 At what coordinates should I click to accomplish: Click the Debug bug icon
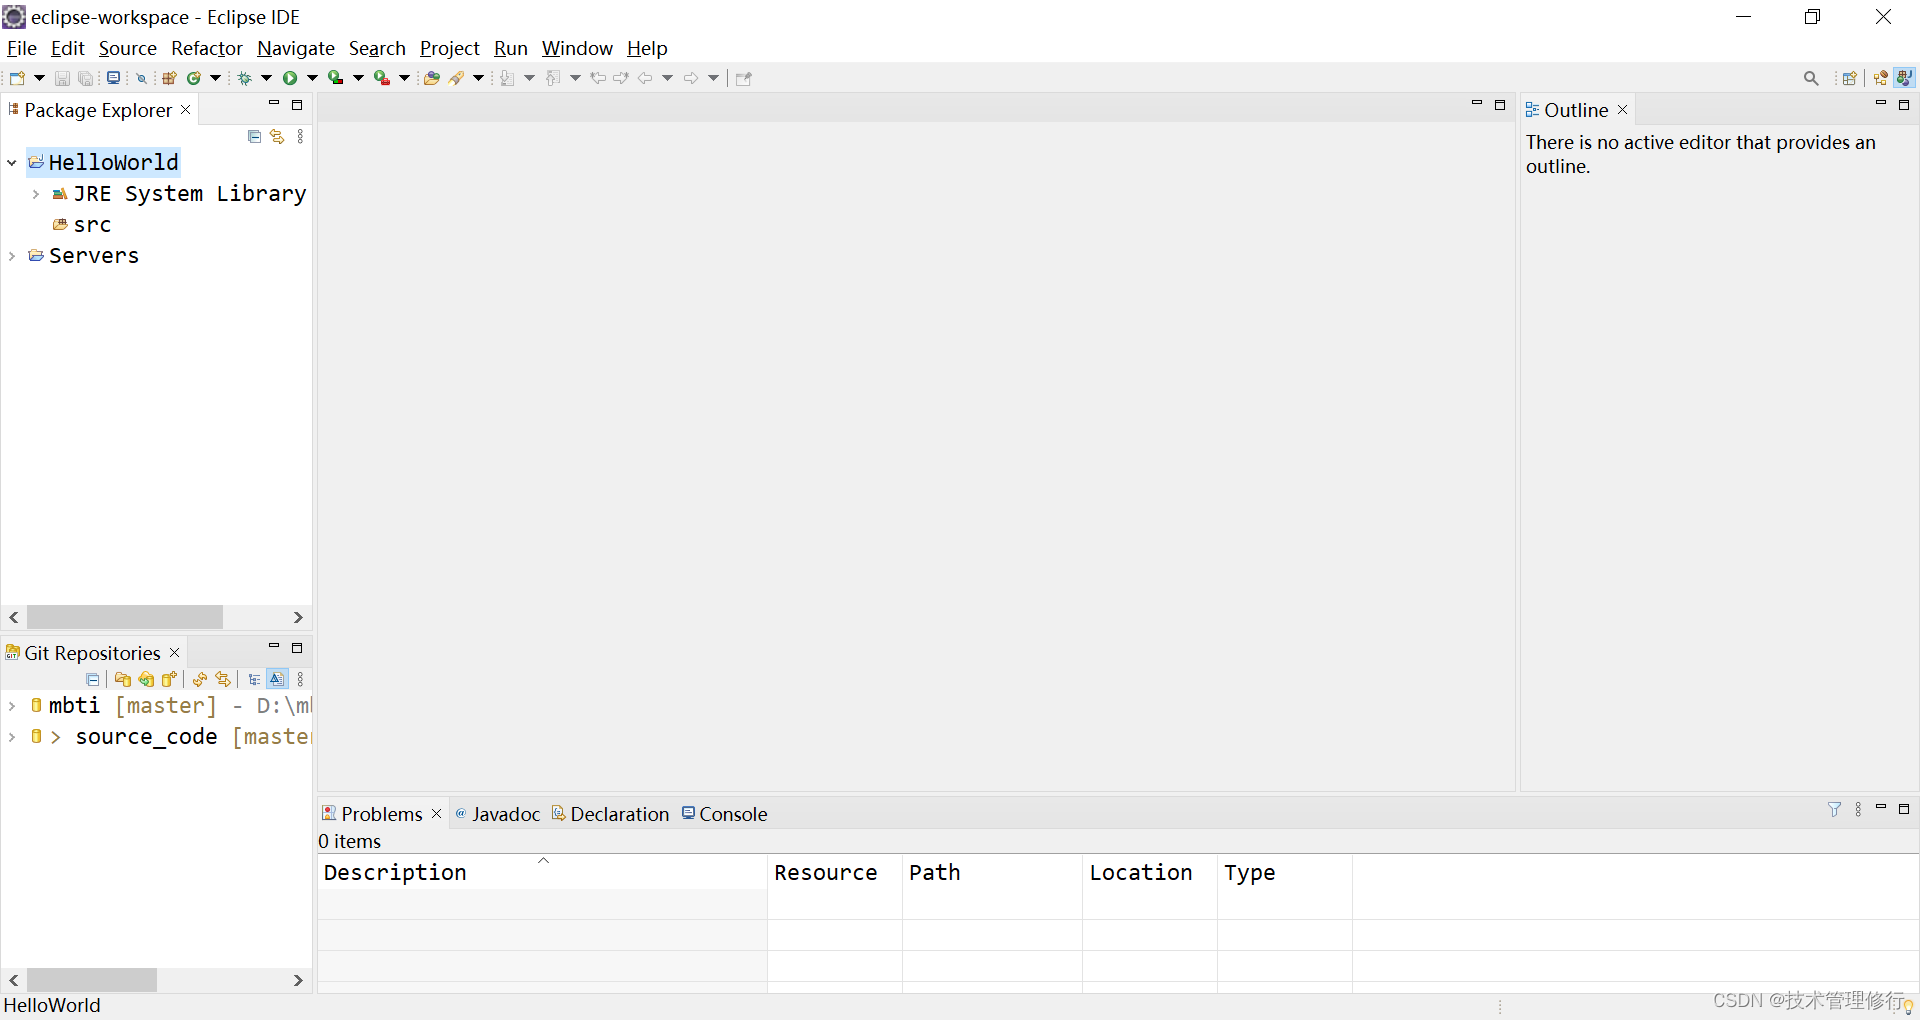(244, 78)
